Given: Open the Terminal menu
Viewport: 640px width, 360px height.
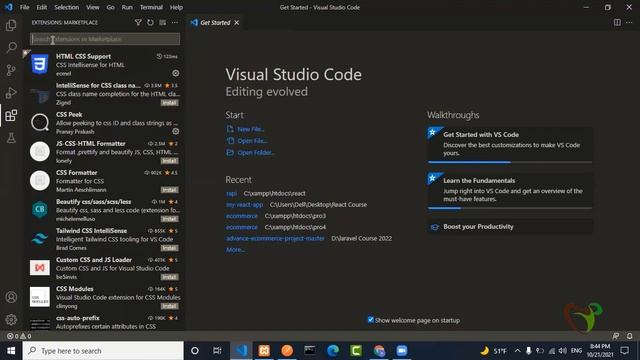Looking at the screenshot, I should point(151,7).
